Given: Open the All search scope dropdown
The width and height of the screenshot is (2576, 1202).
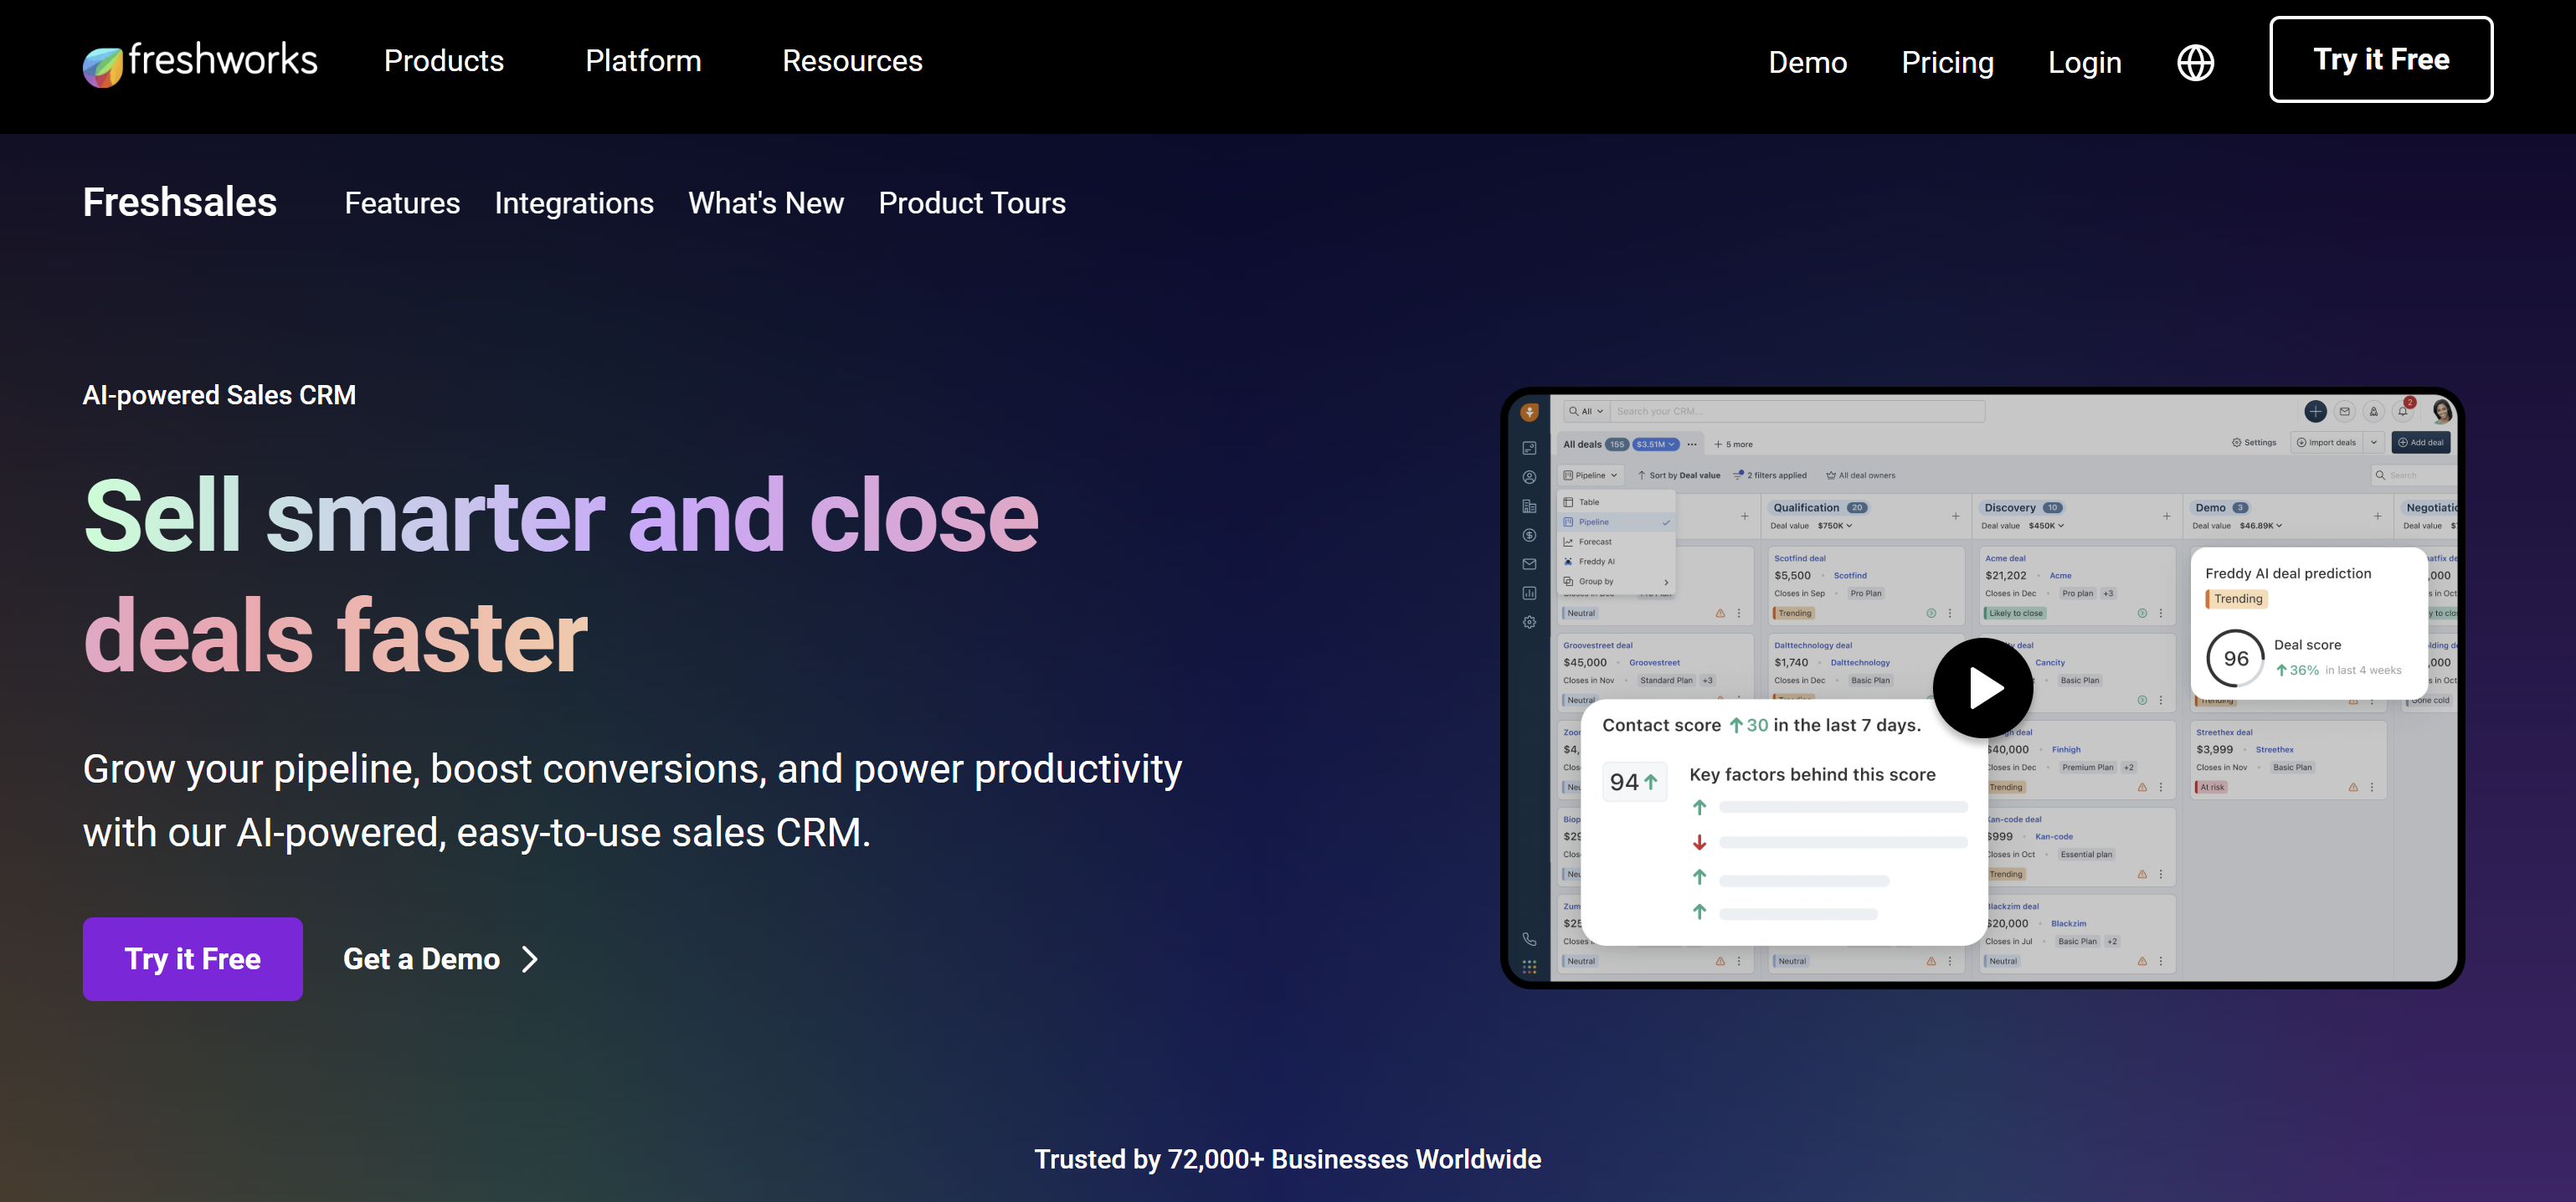Looking at the screenshot, I should point(1586,411).
